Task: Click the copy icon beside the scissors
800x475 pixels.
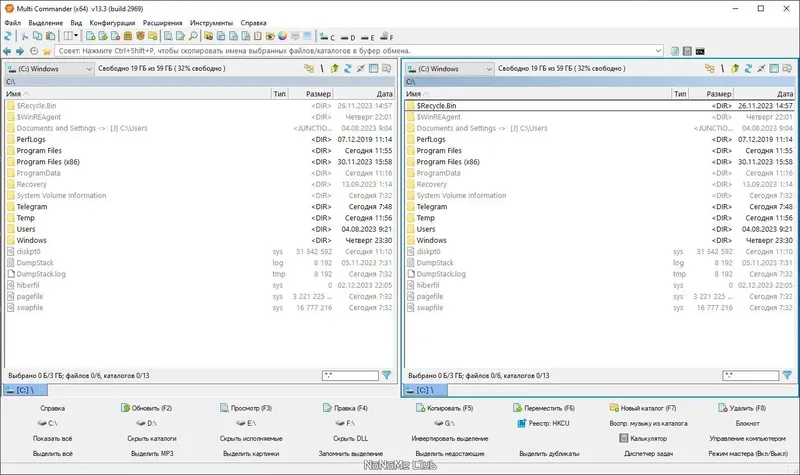Action: (x=38, y=36)
